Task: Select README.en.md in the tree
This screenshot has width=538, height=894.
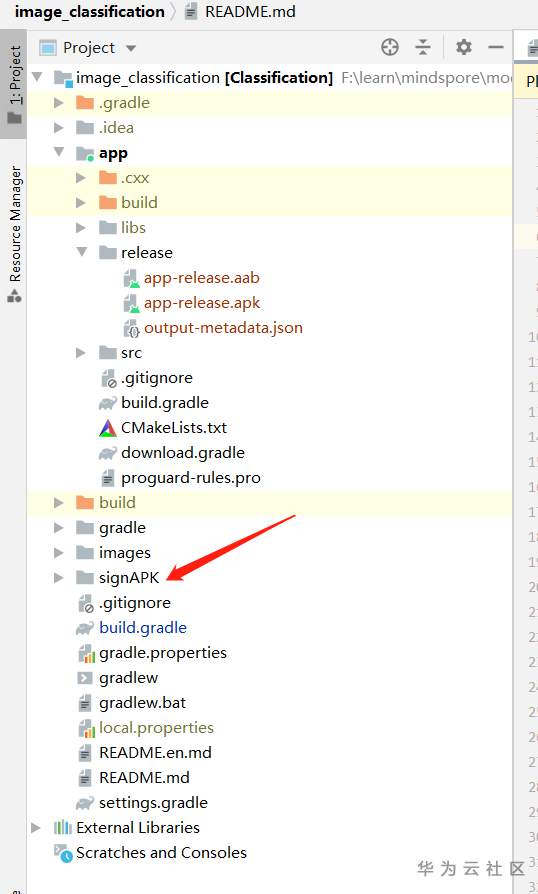Action: (155, 753)
